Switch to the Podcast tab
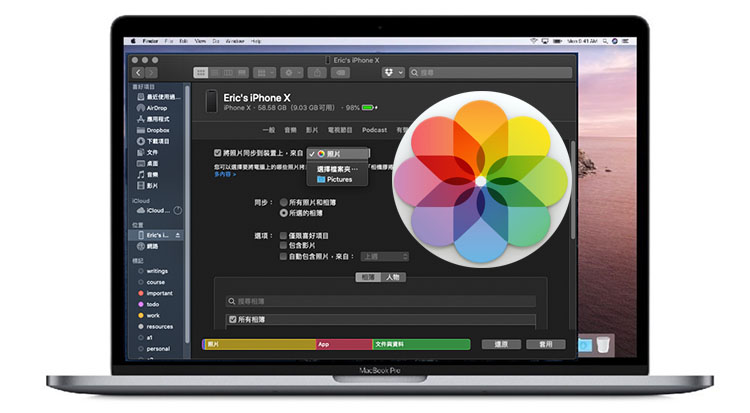Viewport: 750px width, 413px height. 375,130
